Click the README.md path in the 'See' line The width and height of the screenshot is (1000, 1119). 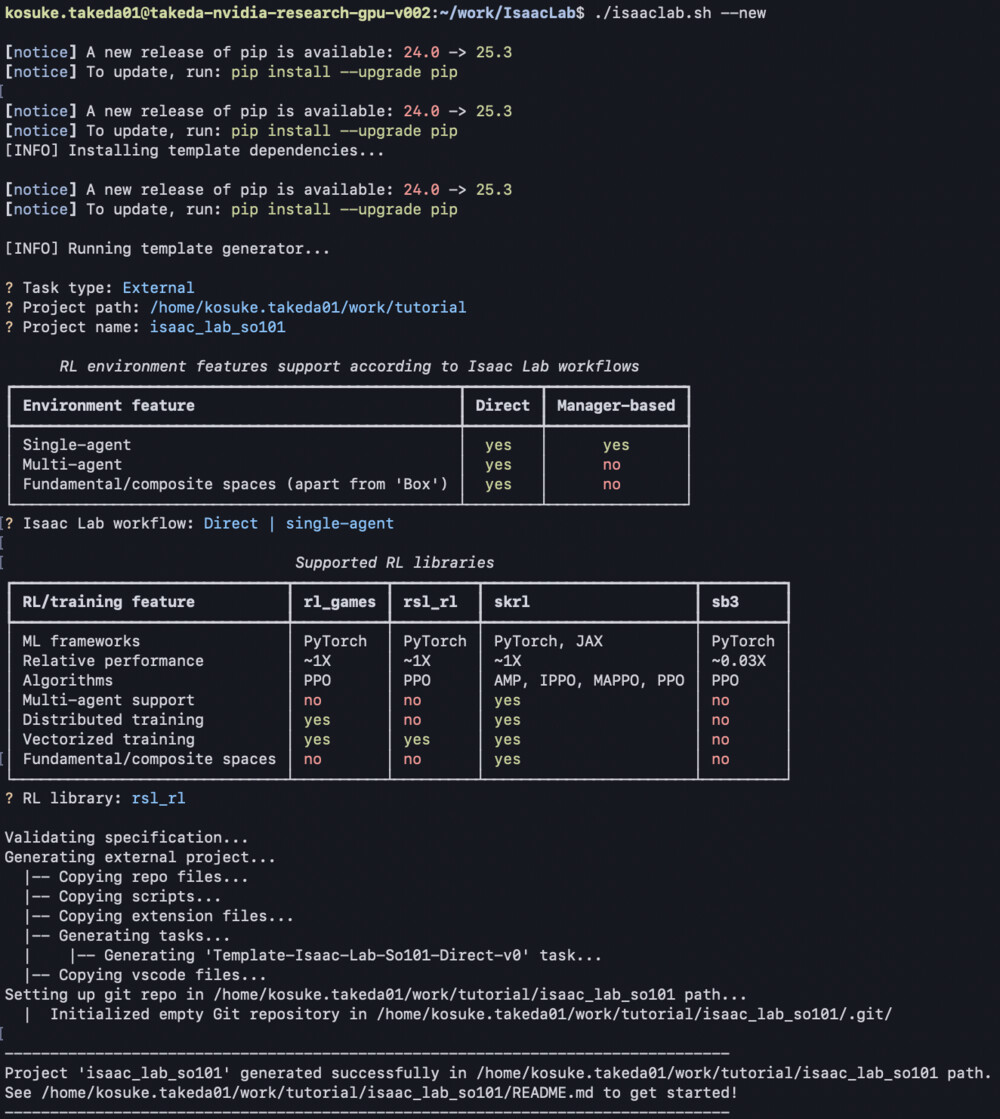click(x=317, y=1093)
